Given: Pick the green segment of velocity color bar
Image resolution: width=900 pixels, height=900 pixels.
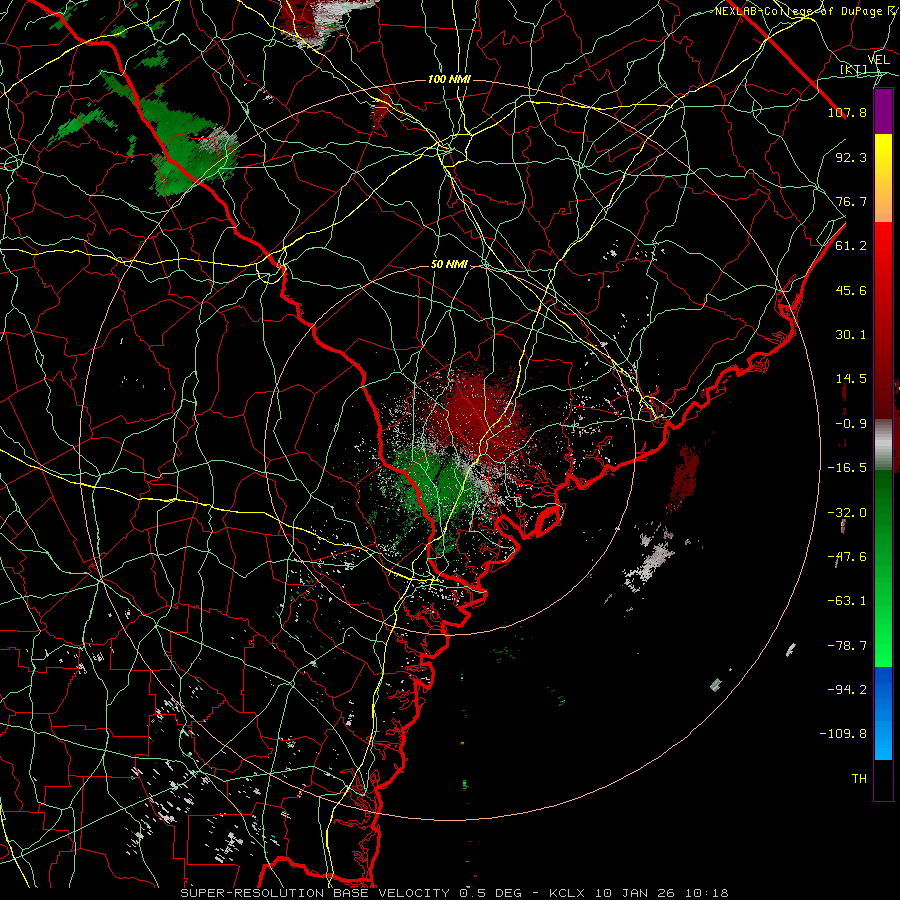Looking at the screenshot, I should click(883, 568).
